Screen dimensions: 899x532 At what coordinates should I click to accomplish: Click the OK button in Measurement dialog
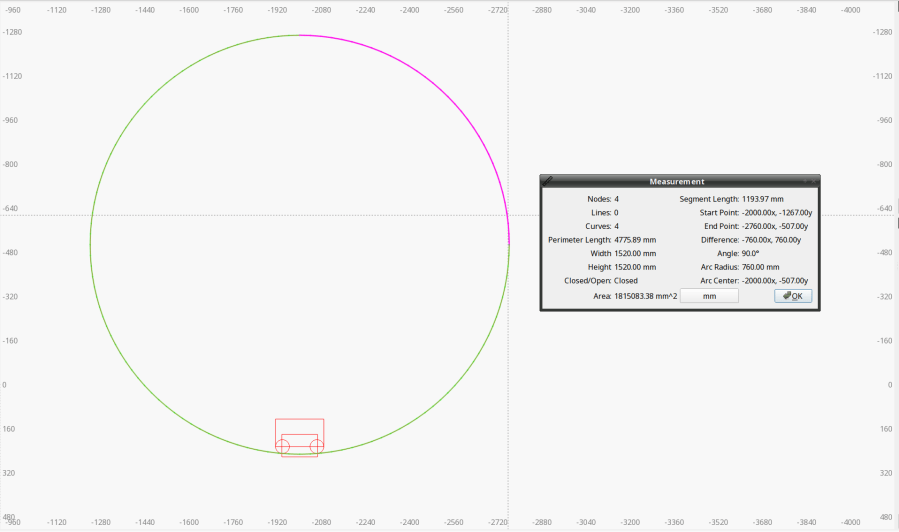click(793, 296)
